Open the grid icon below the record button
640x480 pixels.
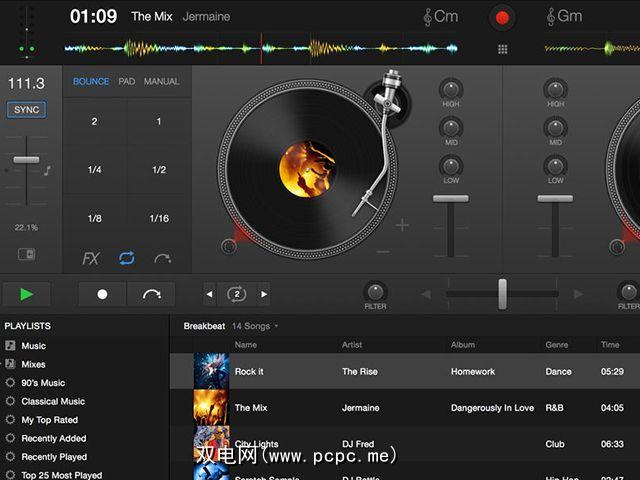click(x=502, y=49)
